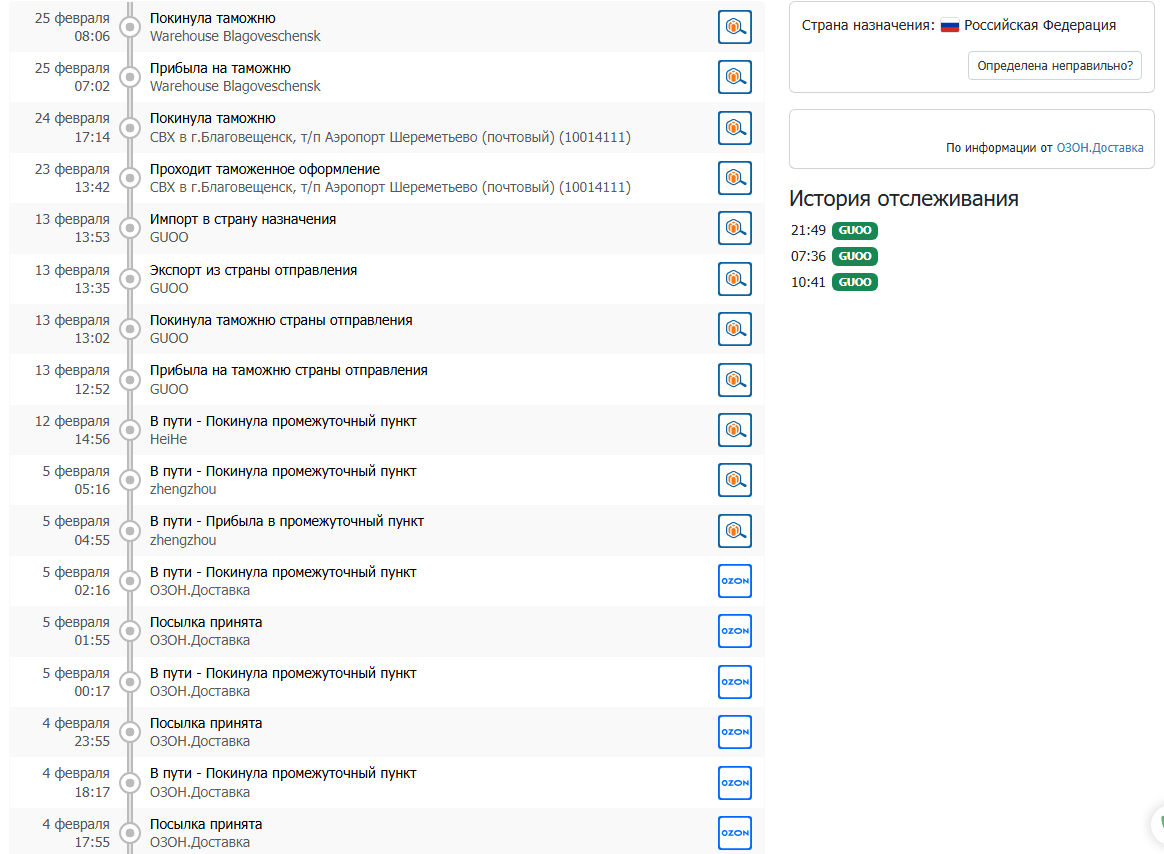Click timeline marker for 24 февраля 17:14

point(129,128)
